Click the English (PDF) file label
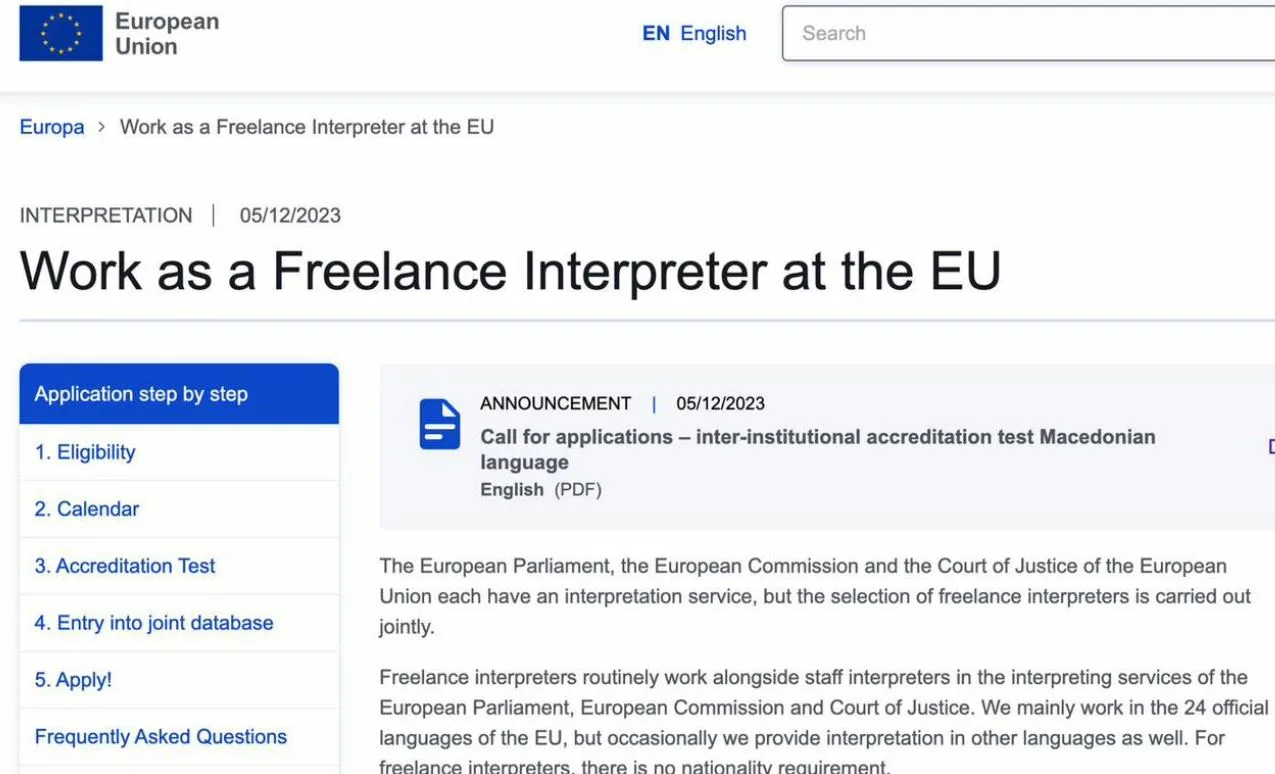 click(541, 490)
